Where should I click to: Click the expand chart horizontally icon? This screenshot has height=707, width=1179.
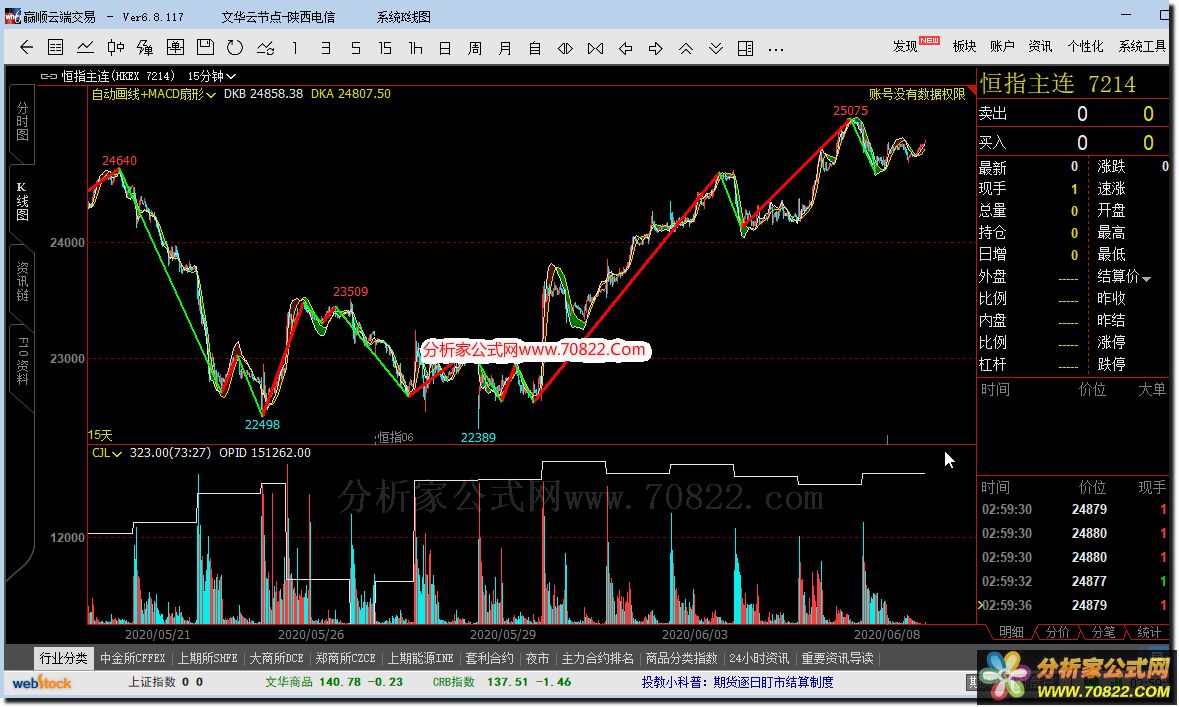[565, 48]
